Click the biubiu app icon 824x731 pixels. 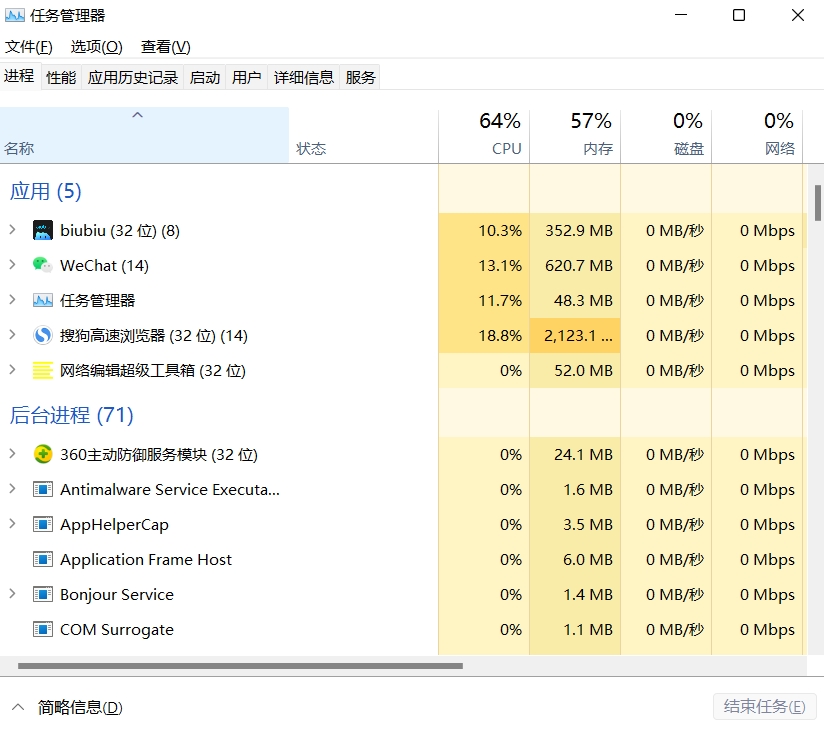point(42,231)
